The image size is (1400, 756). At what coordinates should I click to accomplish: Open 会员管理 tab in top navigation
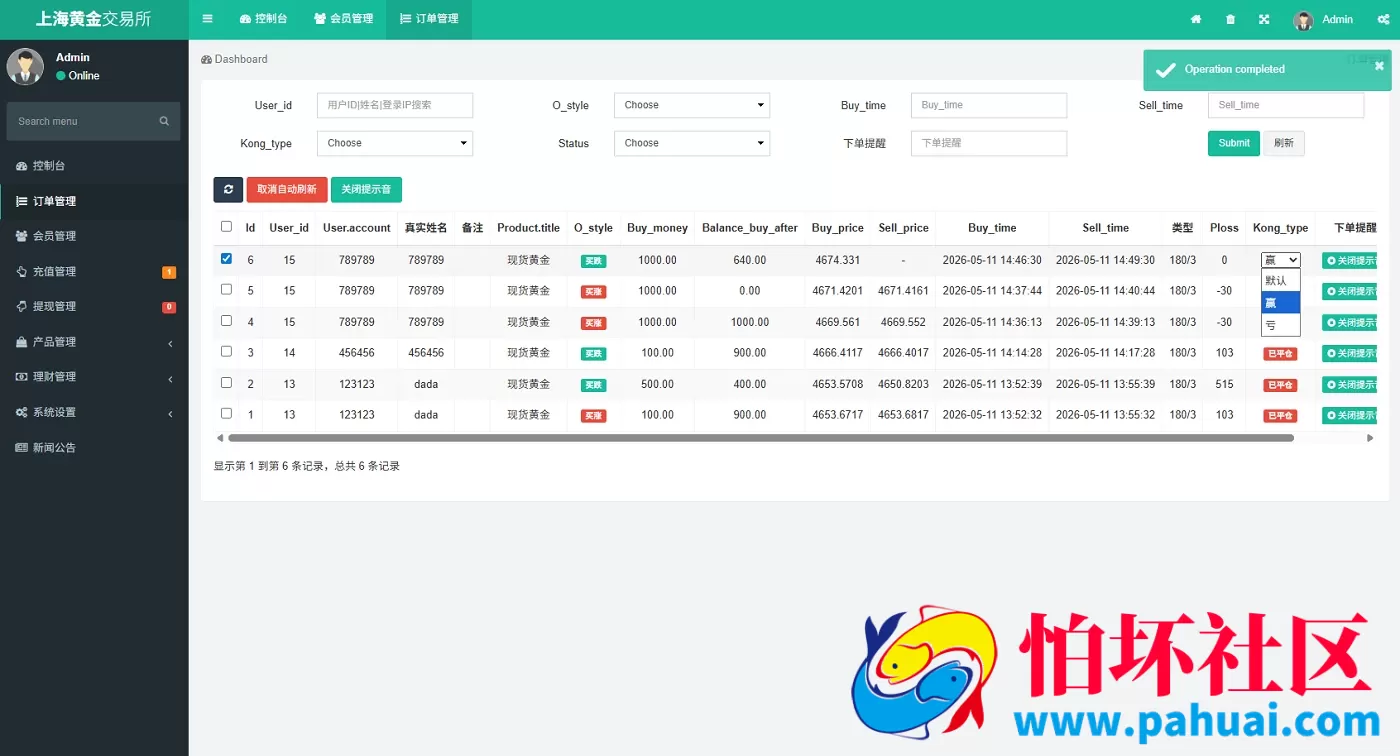click(x=343, y=19)
